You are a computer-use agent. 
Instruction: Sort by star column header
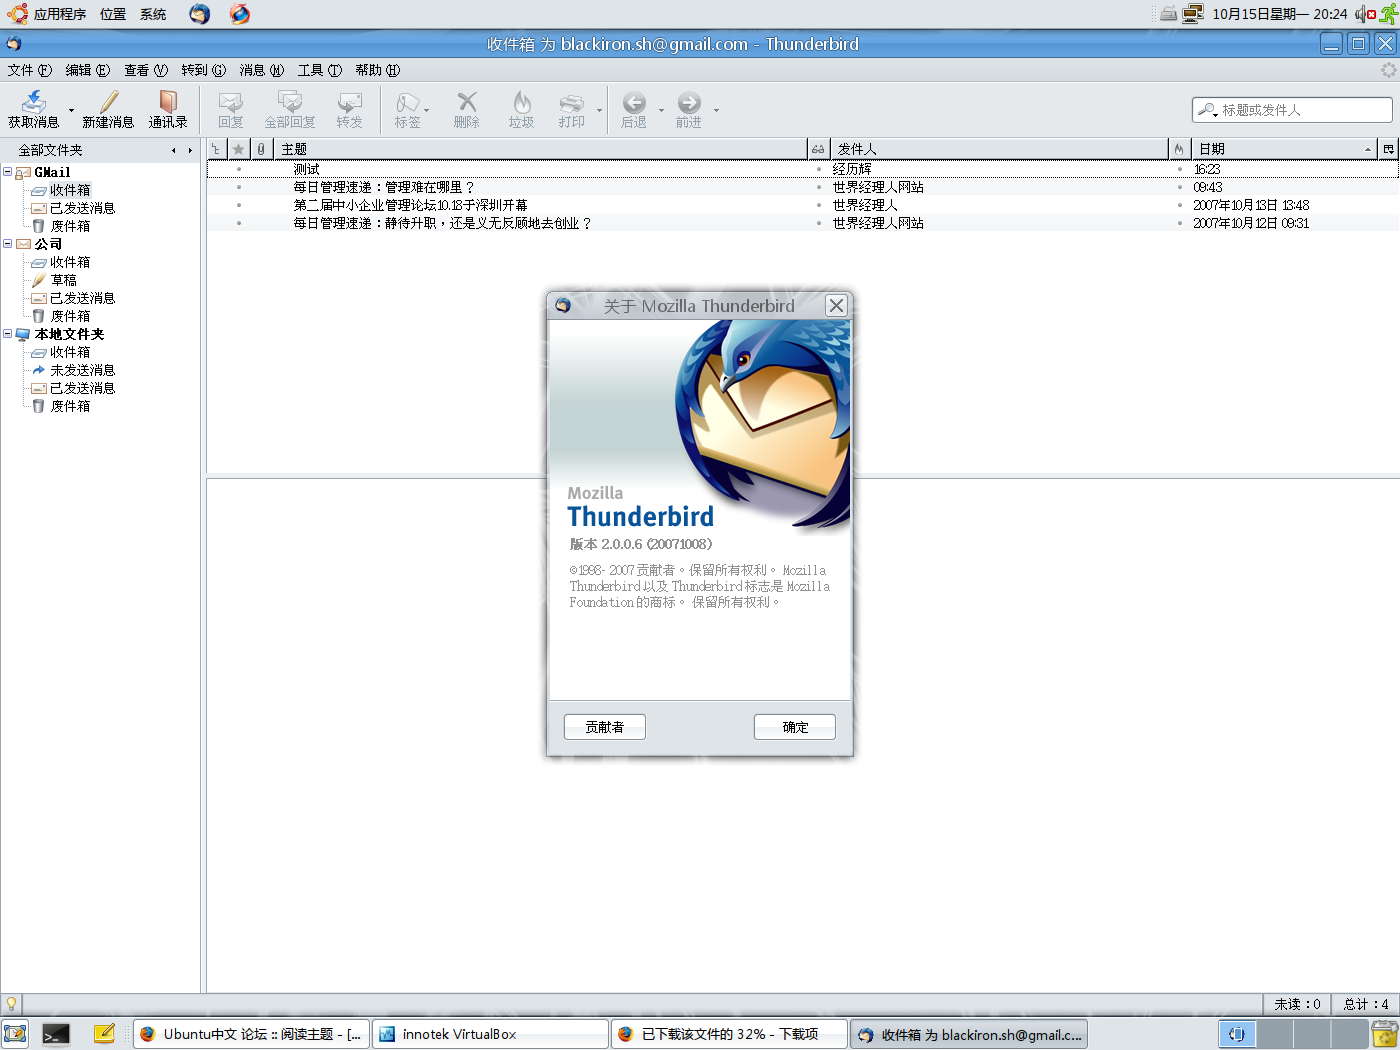pyautogui.click(x=238, y=149)
